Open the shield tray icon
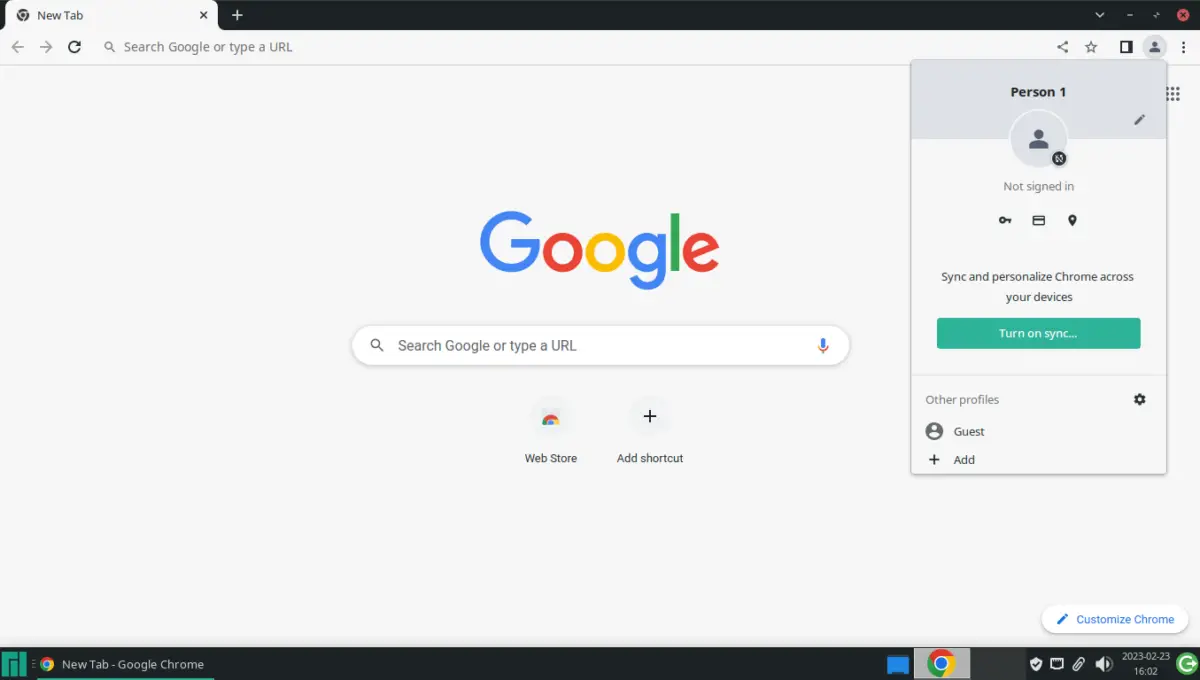 (1036, 664)
